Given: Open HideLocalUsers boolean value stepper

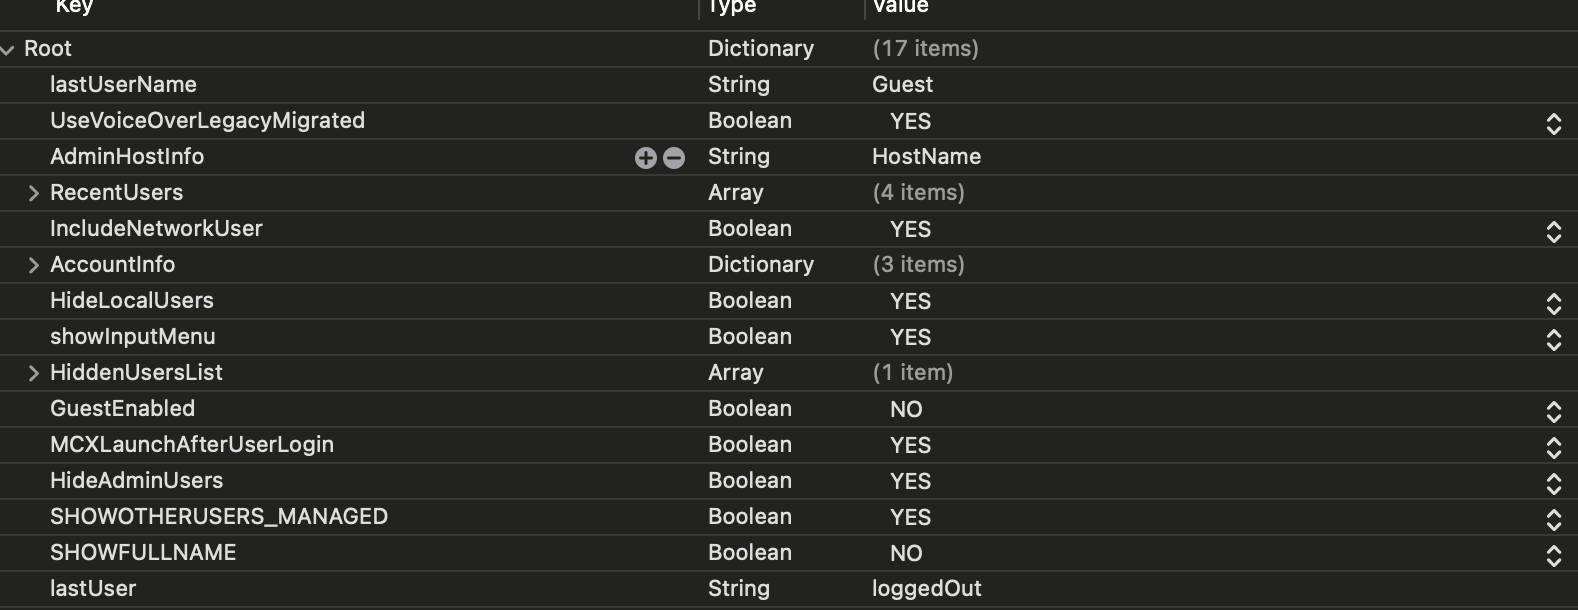Looking at the screenshot, I should [1553, 303].
